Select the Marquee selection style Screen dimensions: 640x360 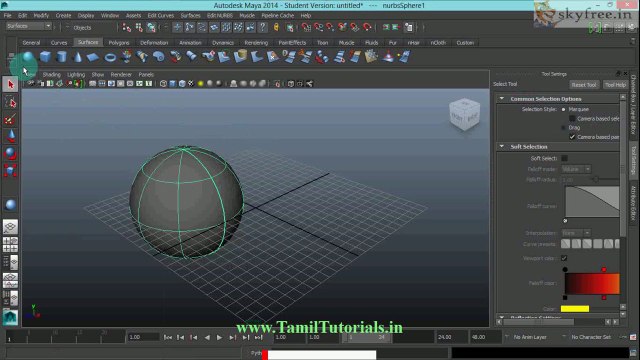[x=564, y=109]
